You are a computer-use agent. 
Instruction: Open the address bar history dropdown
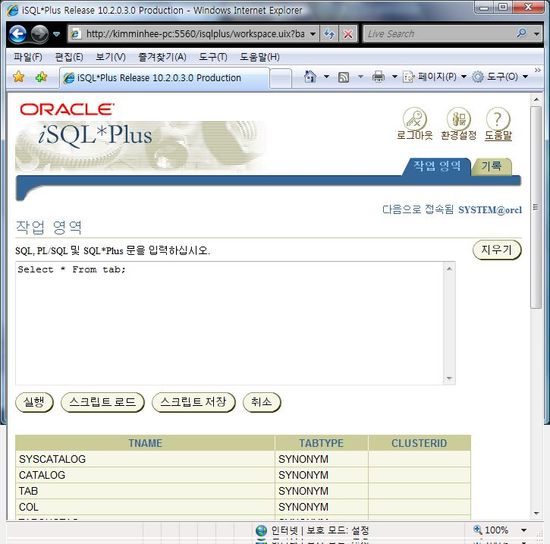tap(313, 34)
